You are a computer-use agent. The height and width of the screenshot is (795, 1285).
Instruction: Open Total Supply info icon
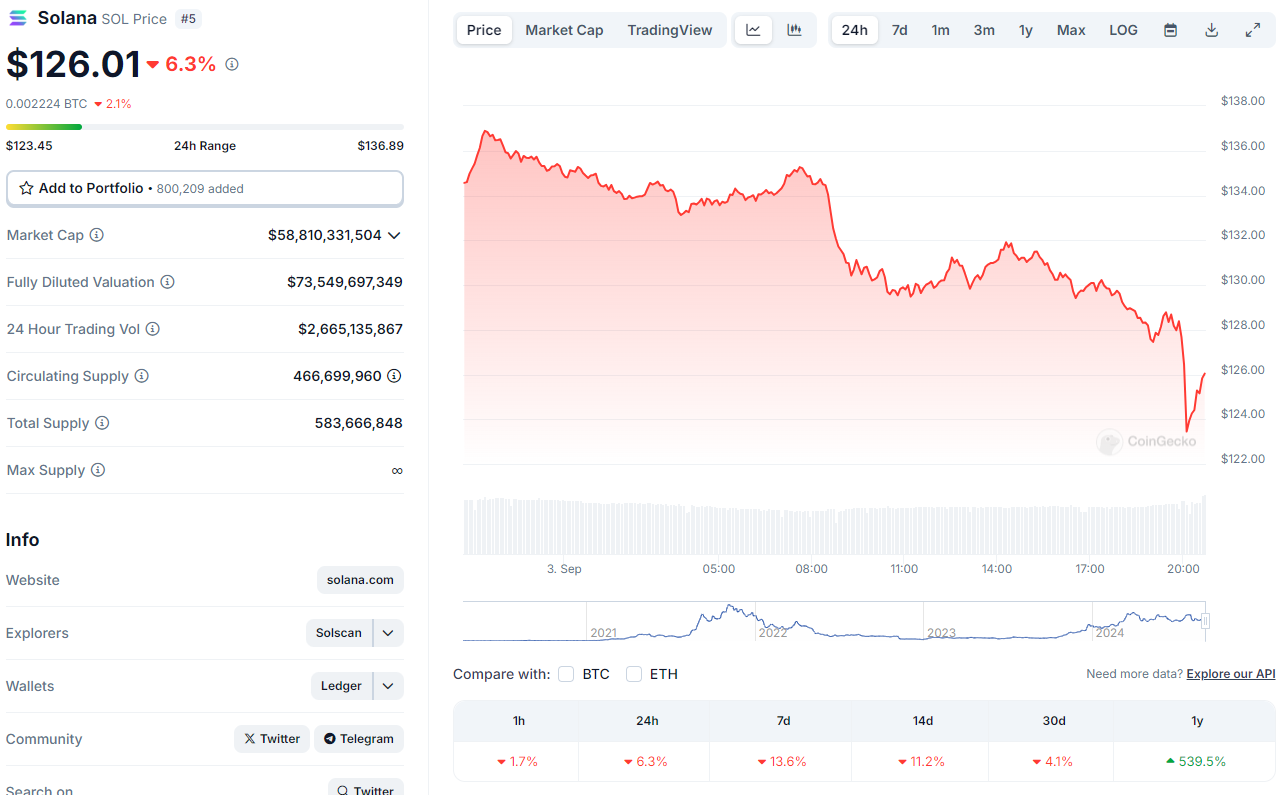tap(101, 423)
